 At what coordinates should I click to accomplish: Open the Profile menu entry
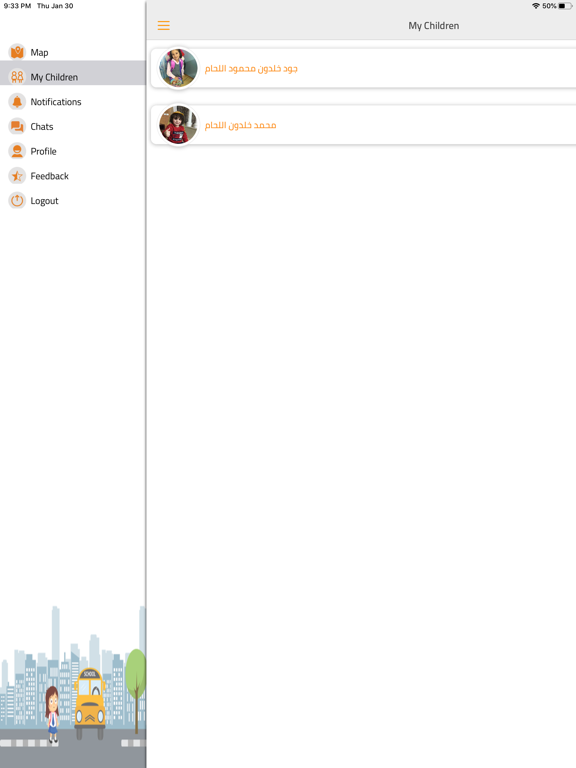[x=73, y=151]
